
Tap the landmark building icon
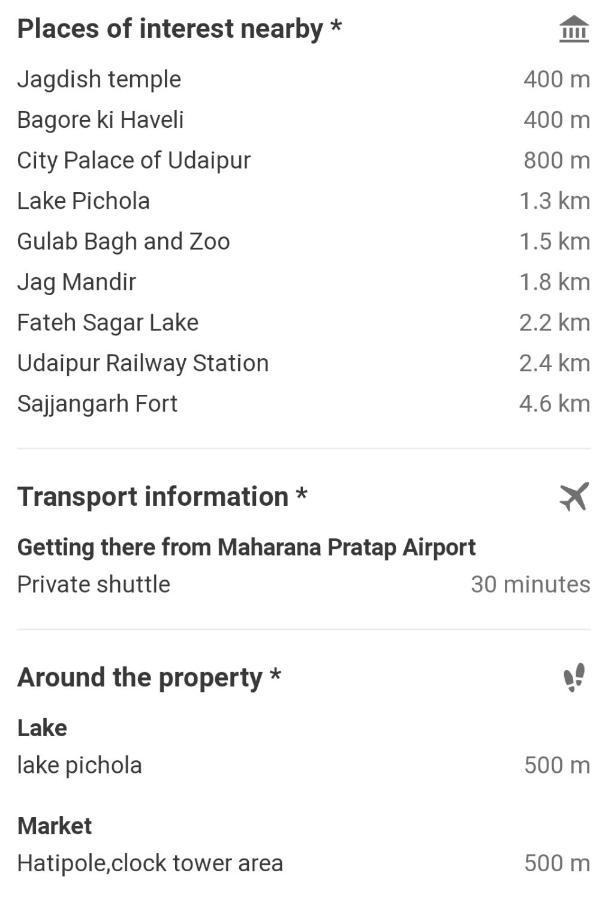[574, 29]
